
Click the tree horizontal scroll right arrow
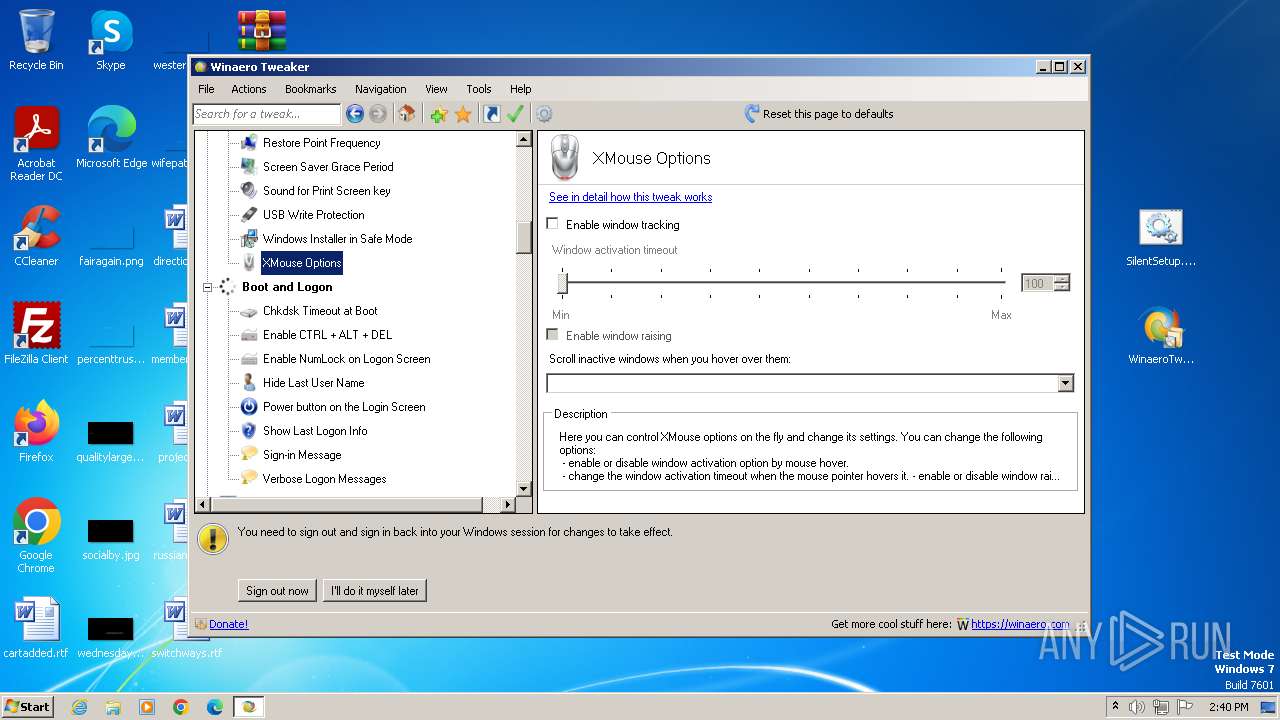508,504
